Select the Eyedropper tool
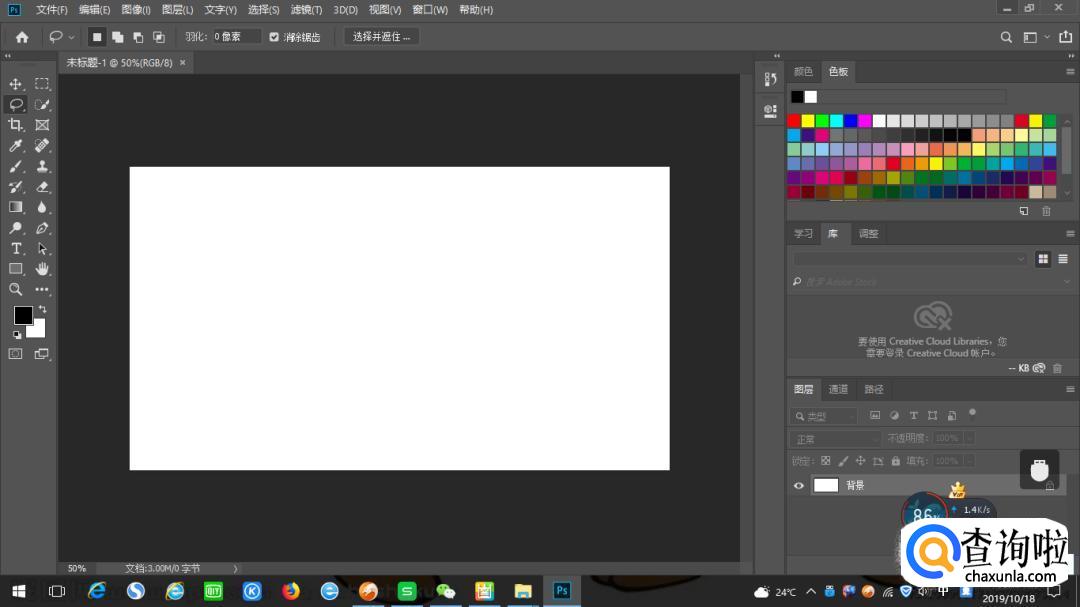Viewport: 1080px width, 607px height. 16,146
